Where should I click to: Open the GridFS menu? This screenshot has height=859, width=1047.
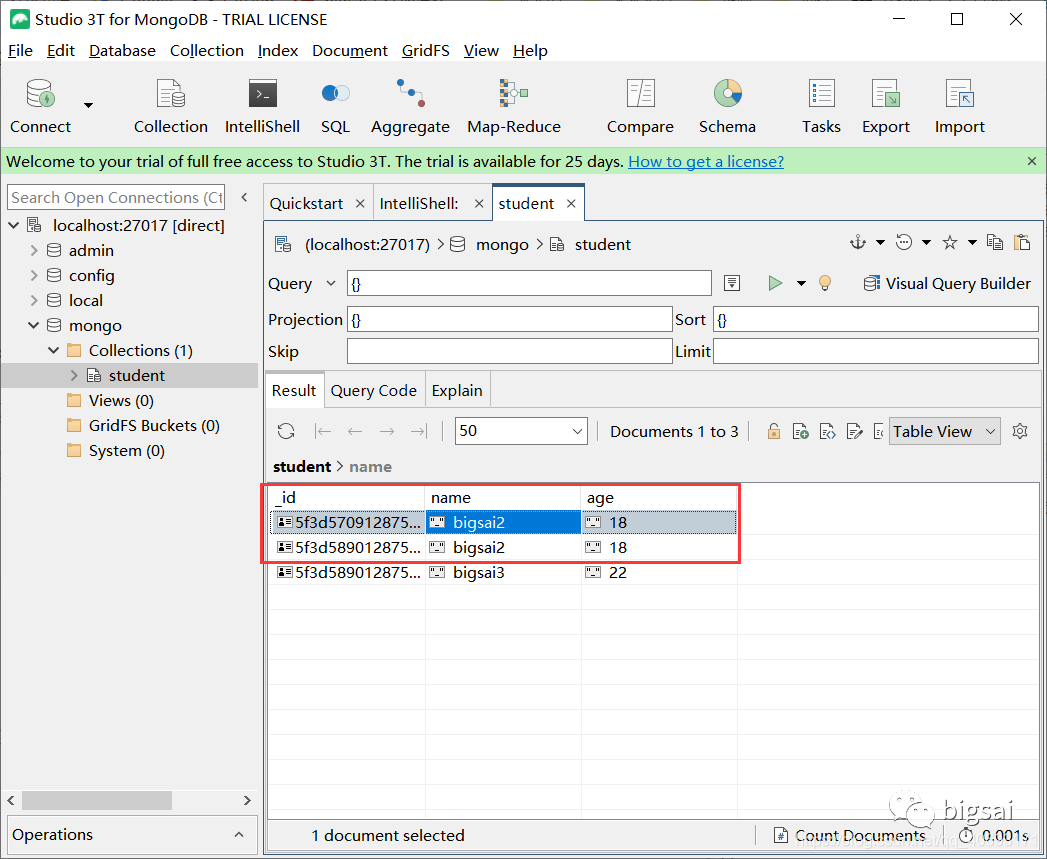(425, 51)
